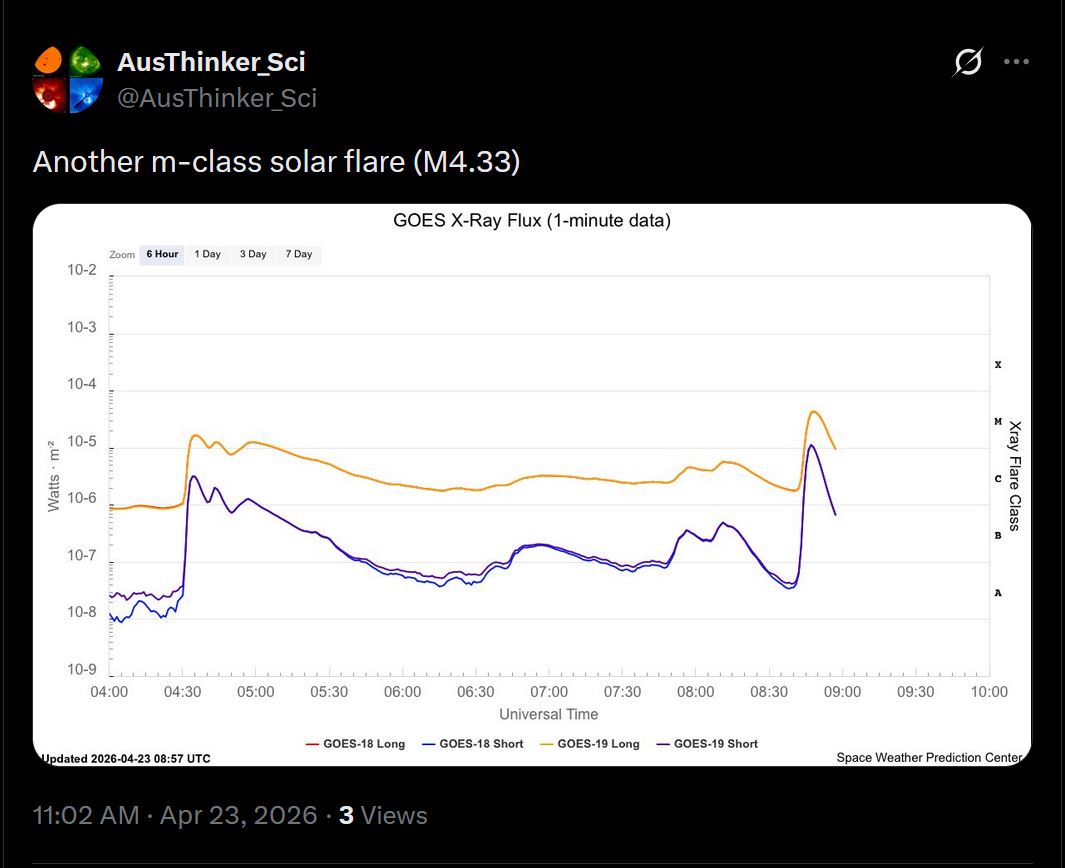Toggle the GOES-18 Short legend series
The height and width of the screenshot is (868, 1065).
[472, 744]
